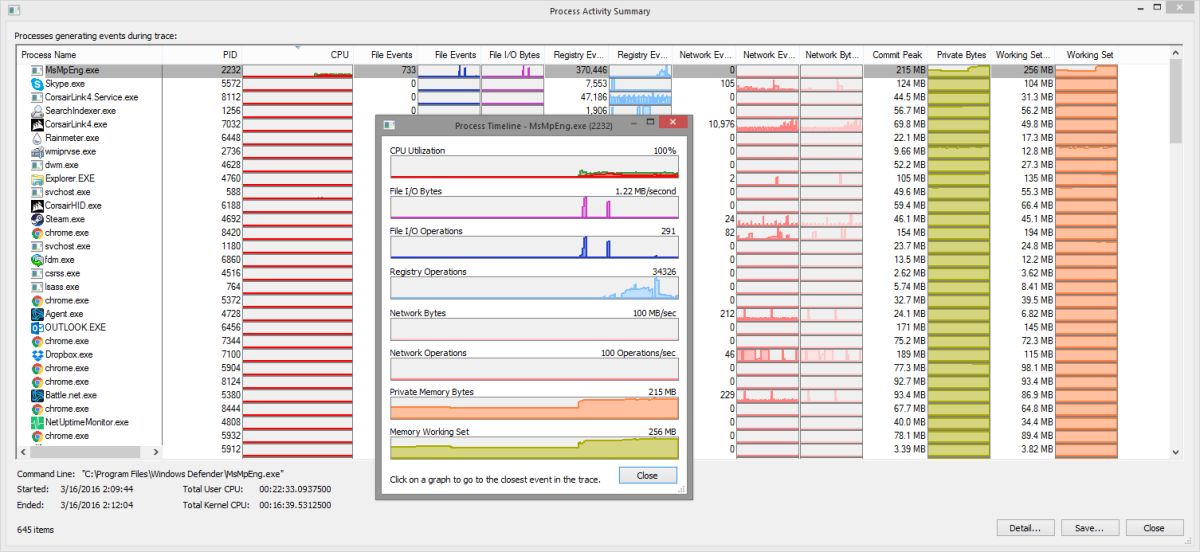
Task: Select the MsMpEng.exe process icon
Action: point(36,71)
